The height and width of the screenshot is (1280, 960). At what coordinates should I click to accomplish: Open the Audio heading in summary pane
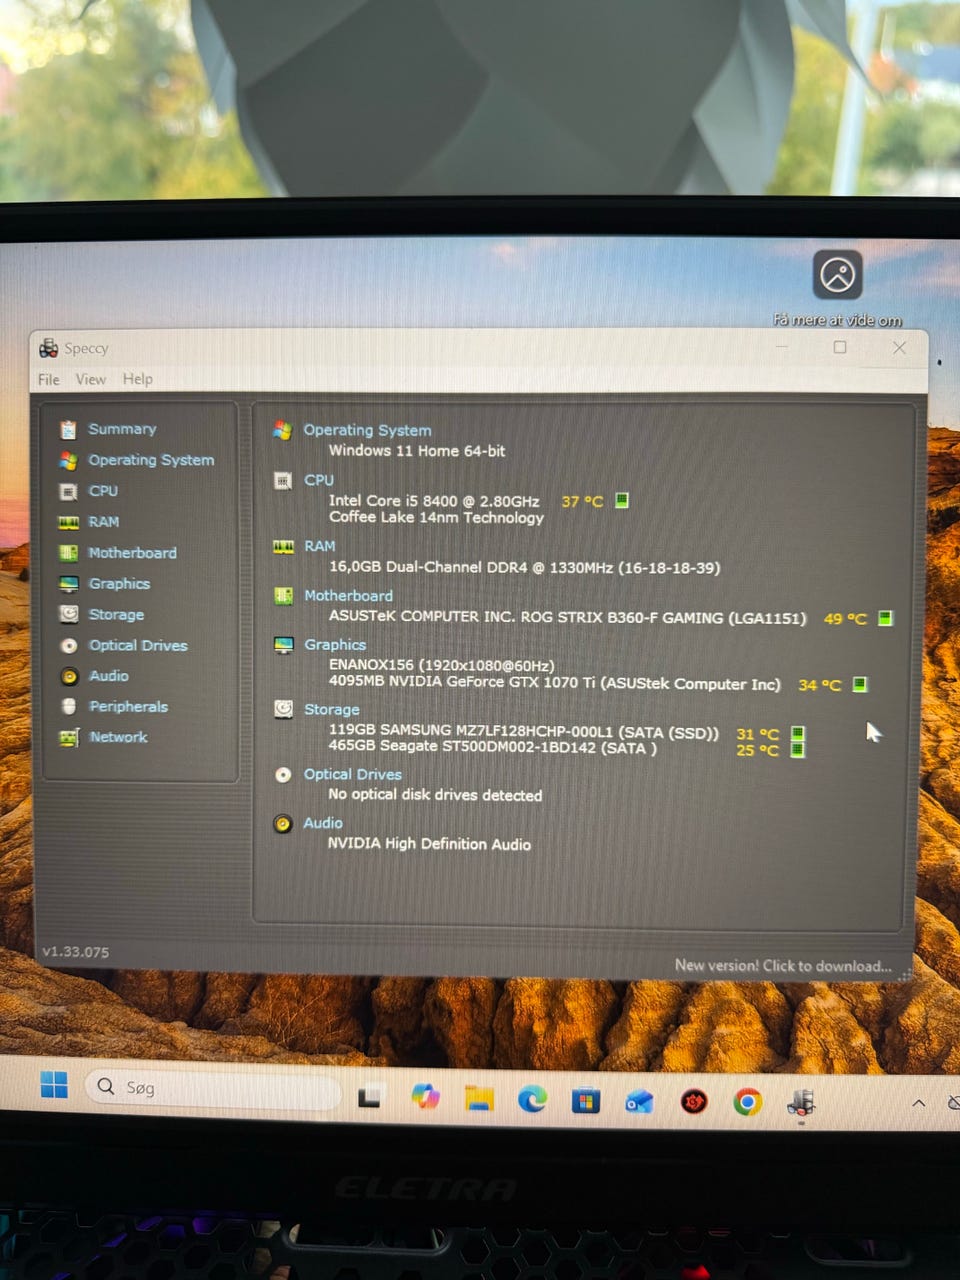coord(323,823)
